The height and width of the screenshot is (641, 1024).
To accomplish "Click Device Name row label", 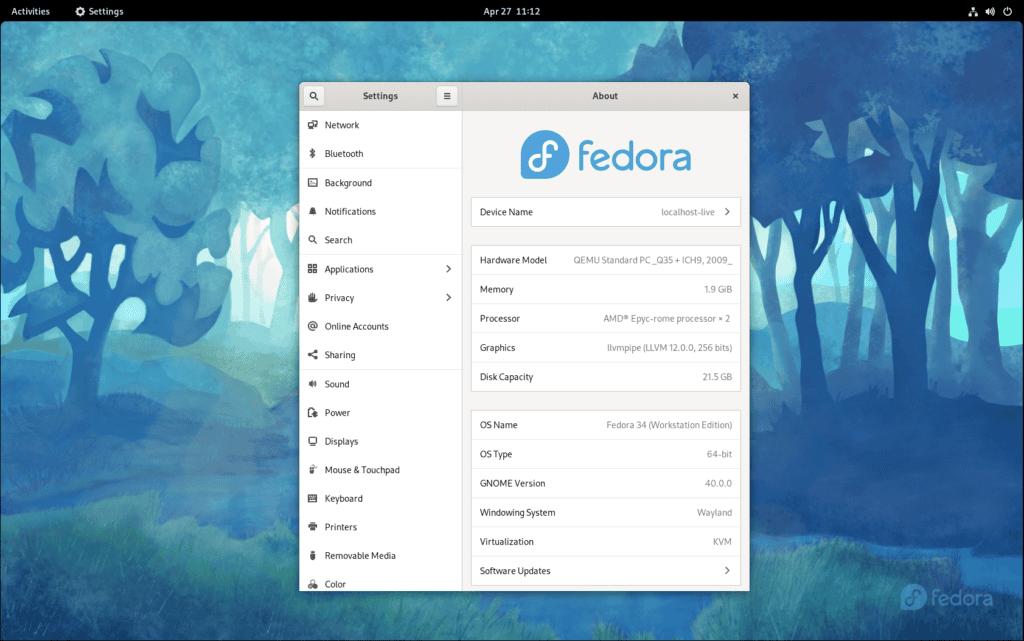I will (506, 212).
